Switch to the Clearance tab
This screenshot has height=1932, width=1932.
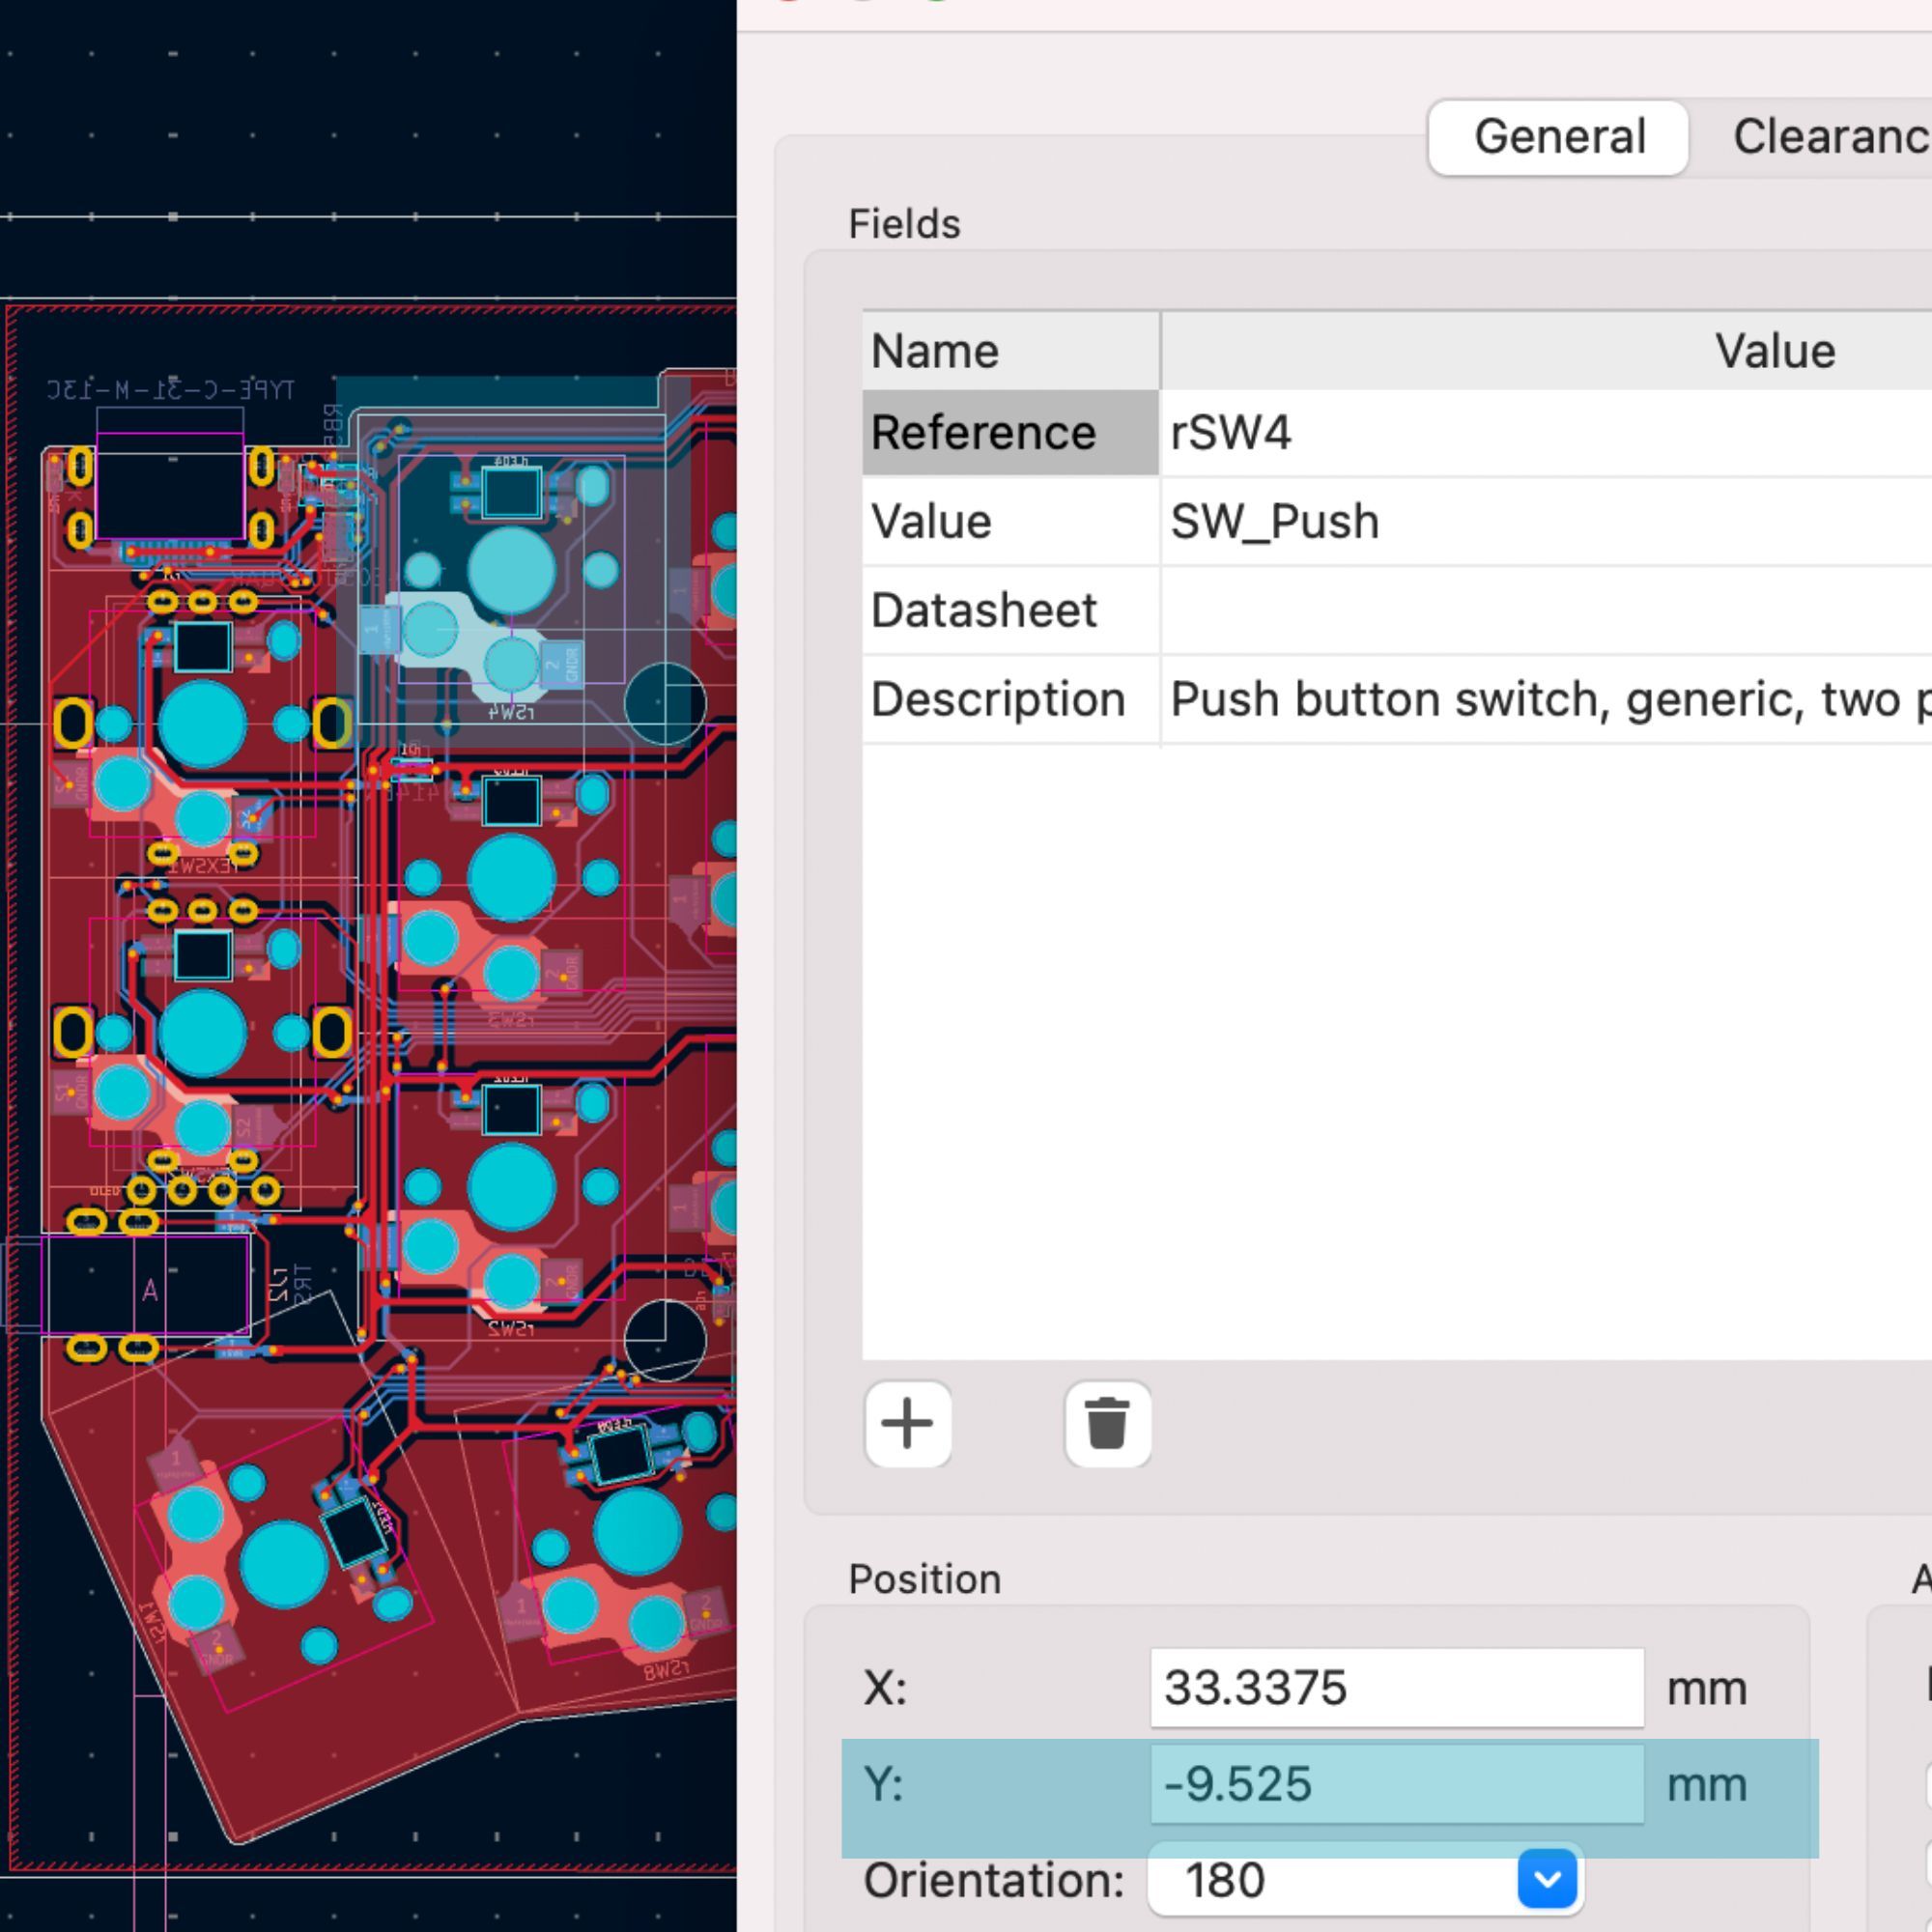tap(1830, 137)
